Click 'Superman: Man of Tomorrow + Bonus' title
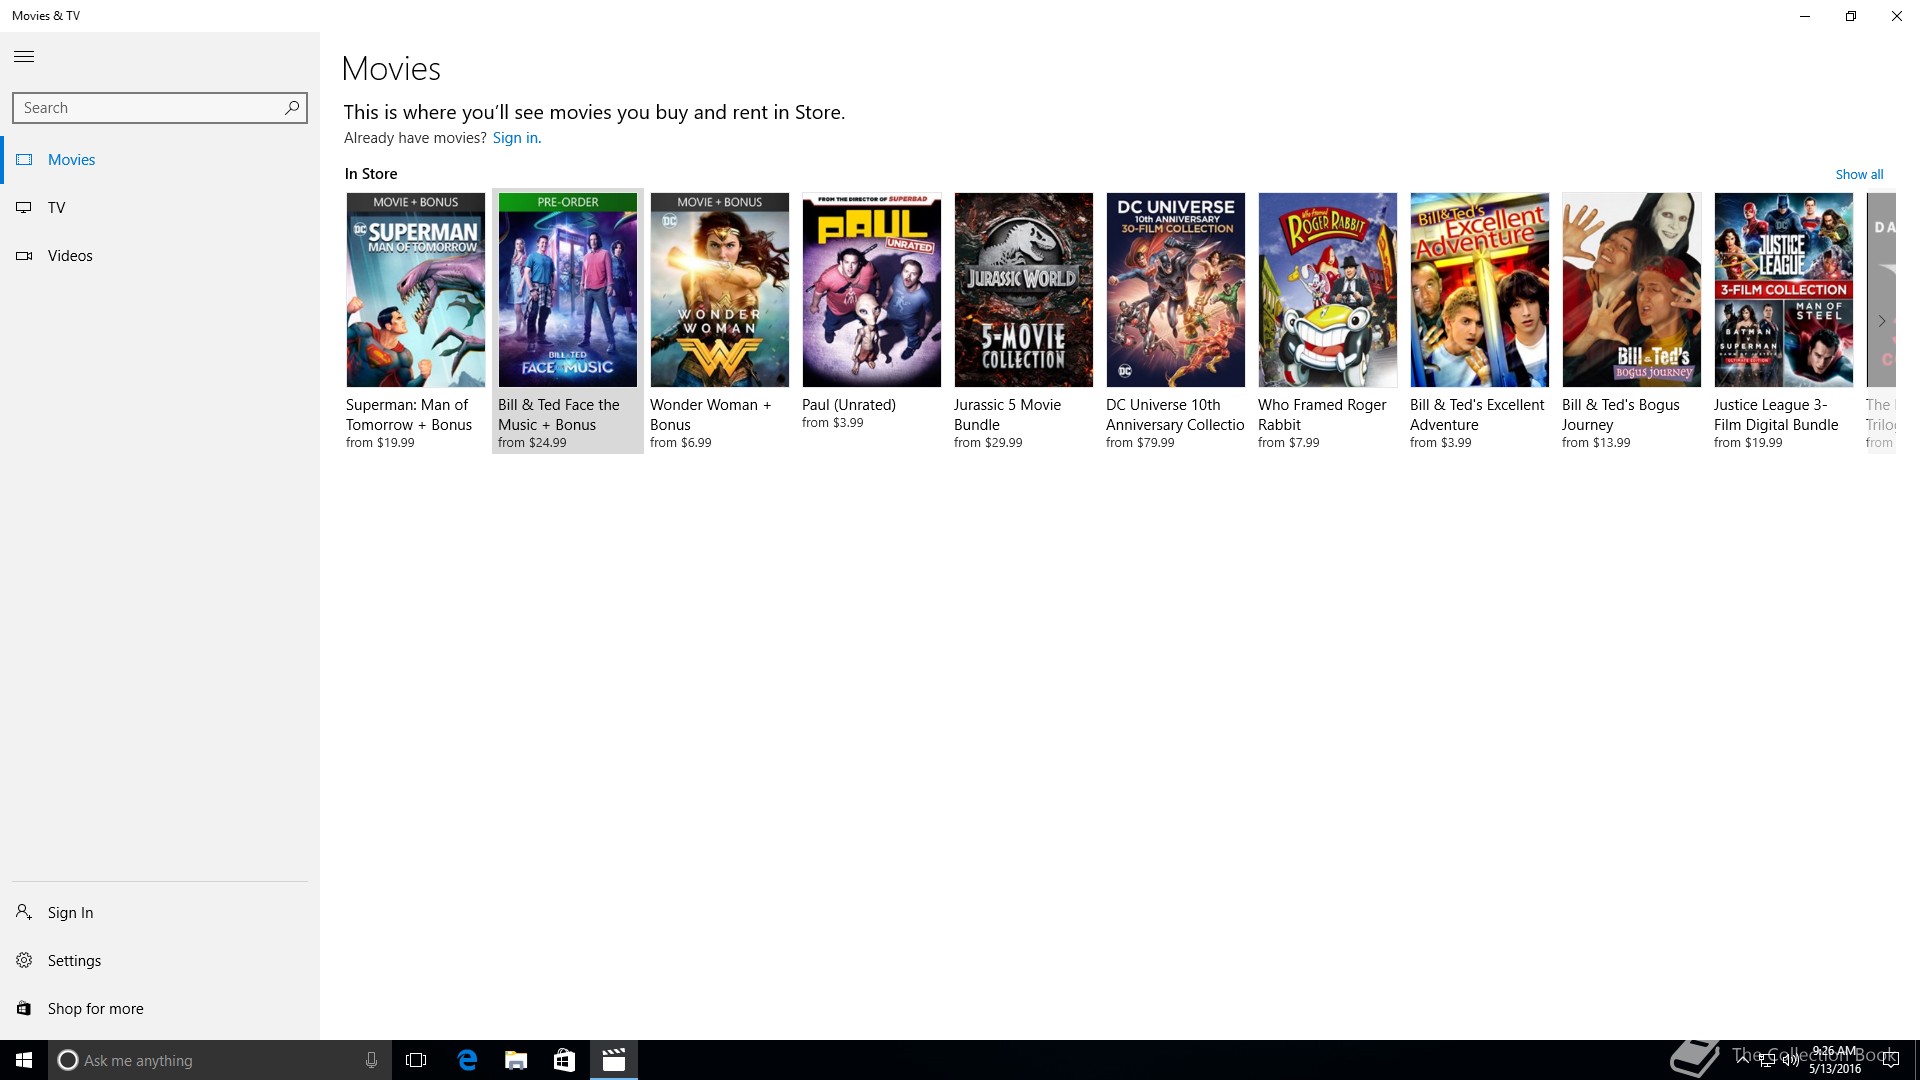Screen dimensions: 1920x1080 tap(409, 415)
